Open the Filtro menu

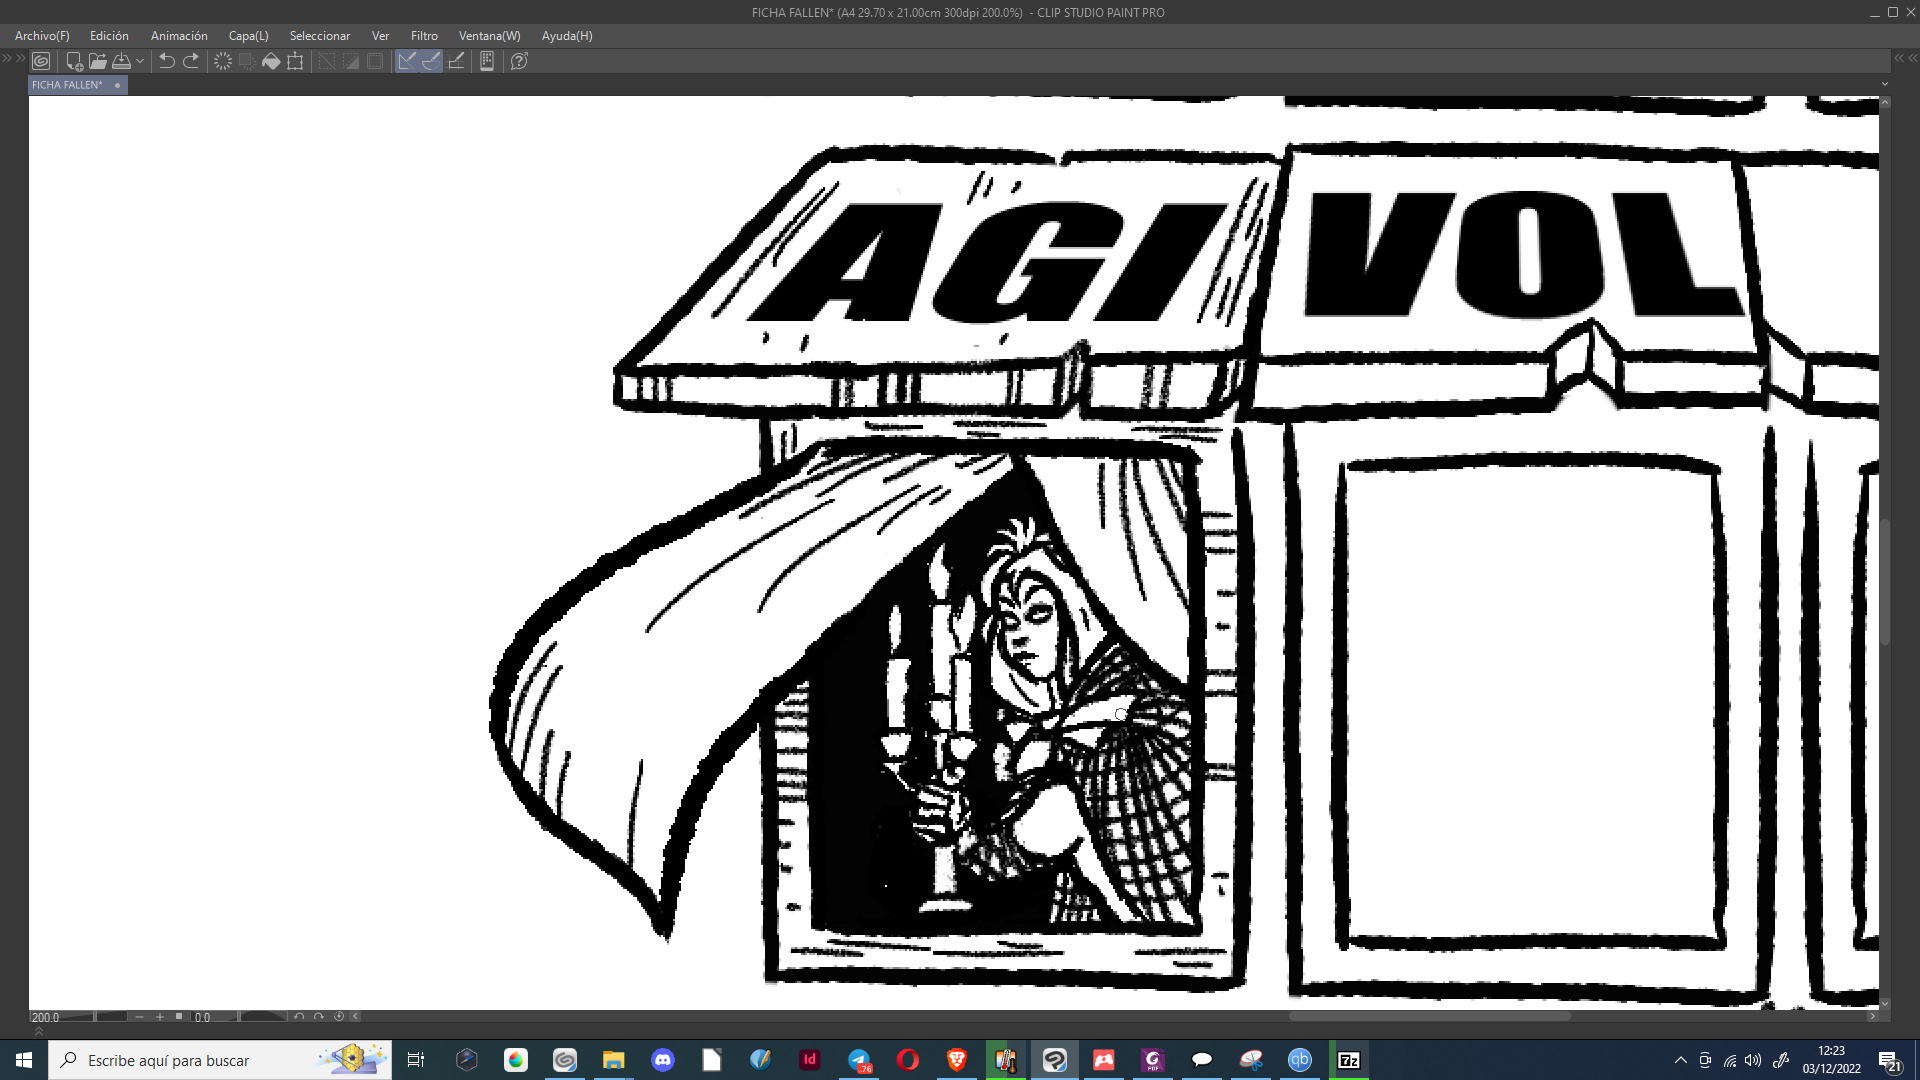point(424,36)
